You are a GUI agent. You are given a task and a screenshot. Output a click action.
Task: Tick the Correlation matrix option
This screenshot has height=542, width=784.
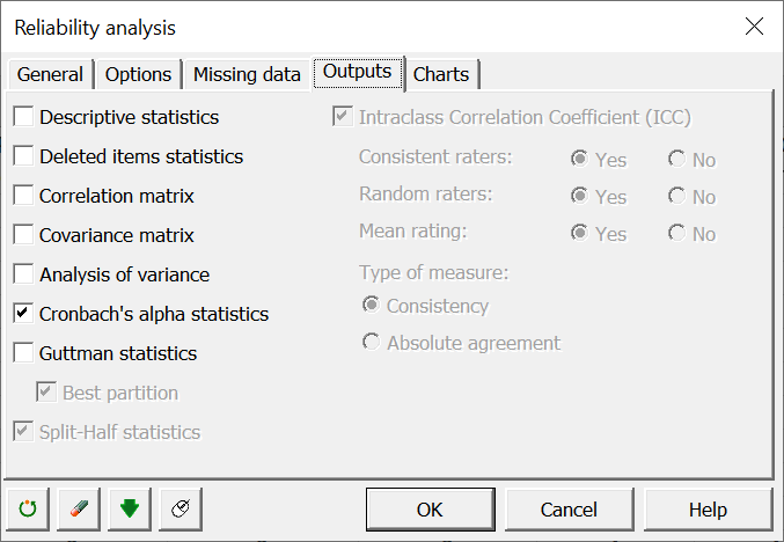click(24, 196)
